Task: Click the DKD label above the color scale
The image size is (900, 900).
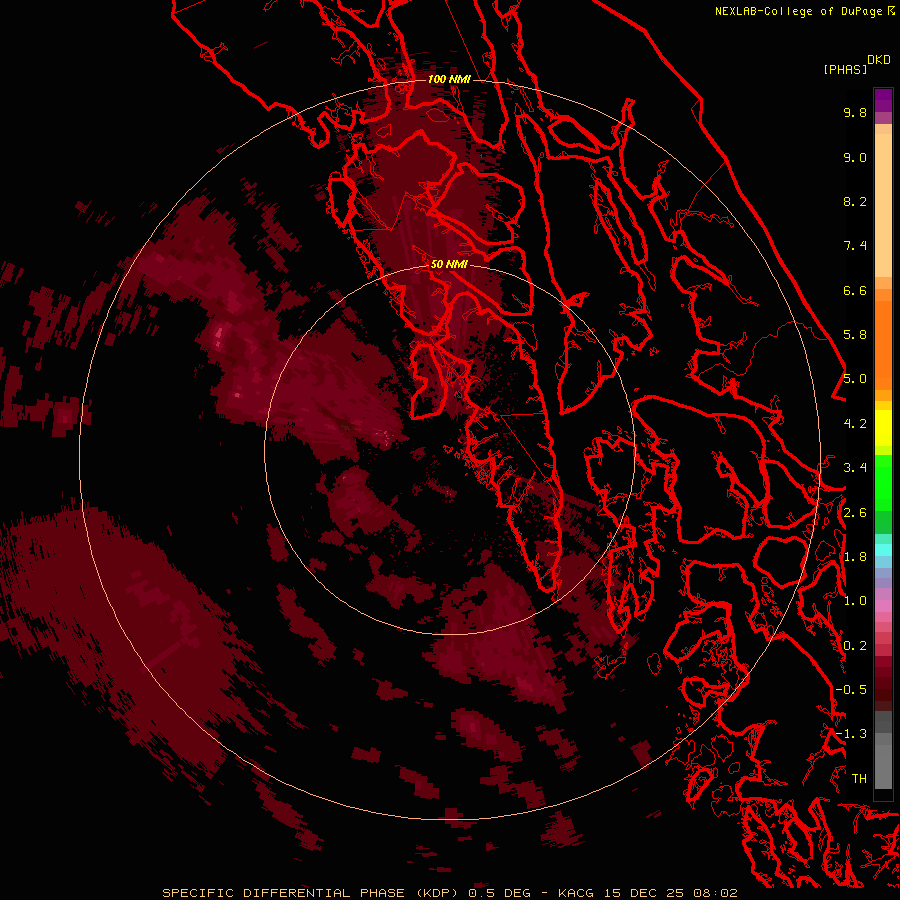Action: [879, 60]
